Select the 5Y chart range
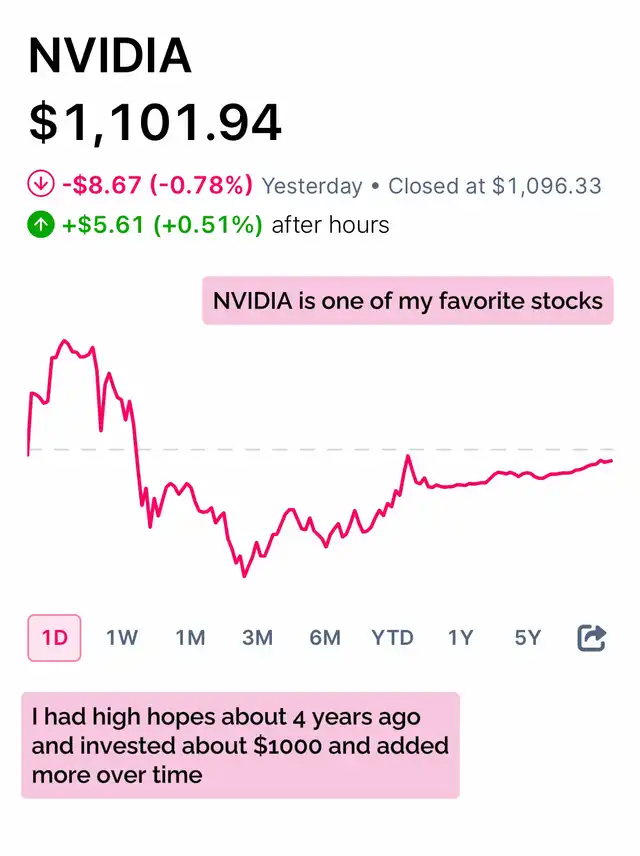Viewport: 640px width, 856px height. 528,638
